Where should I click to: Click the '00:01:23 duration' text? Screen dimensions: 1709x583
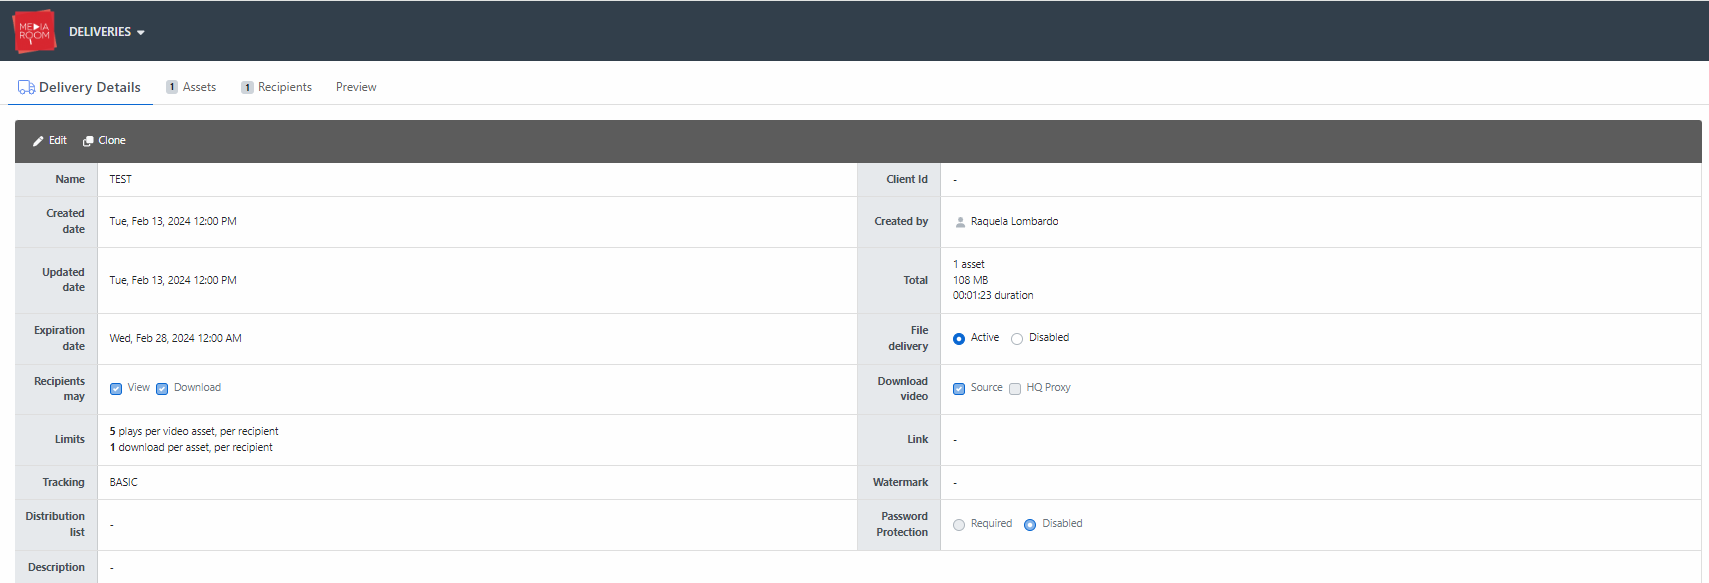tap(993, 295)
